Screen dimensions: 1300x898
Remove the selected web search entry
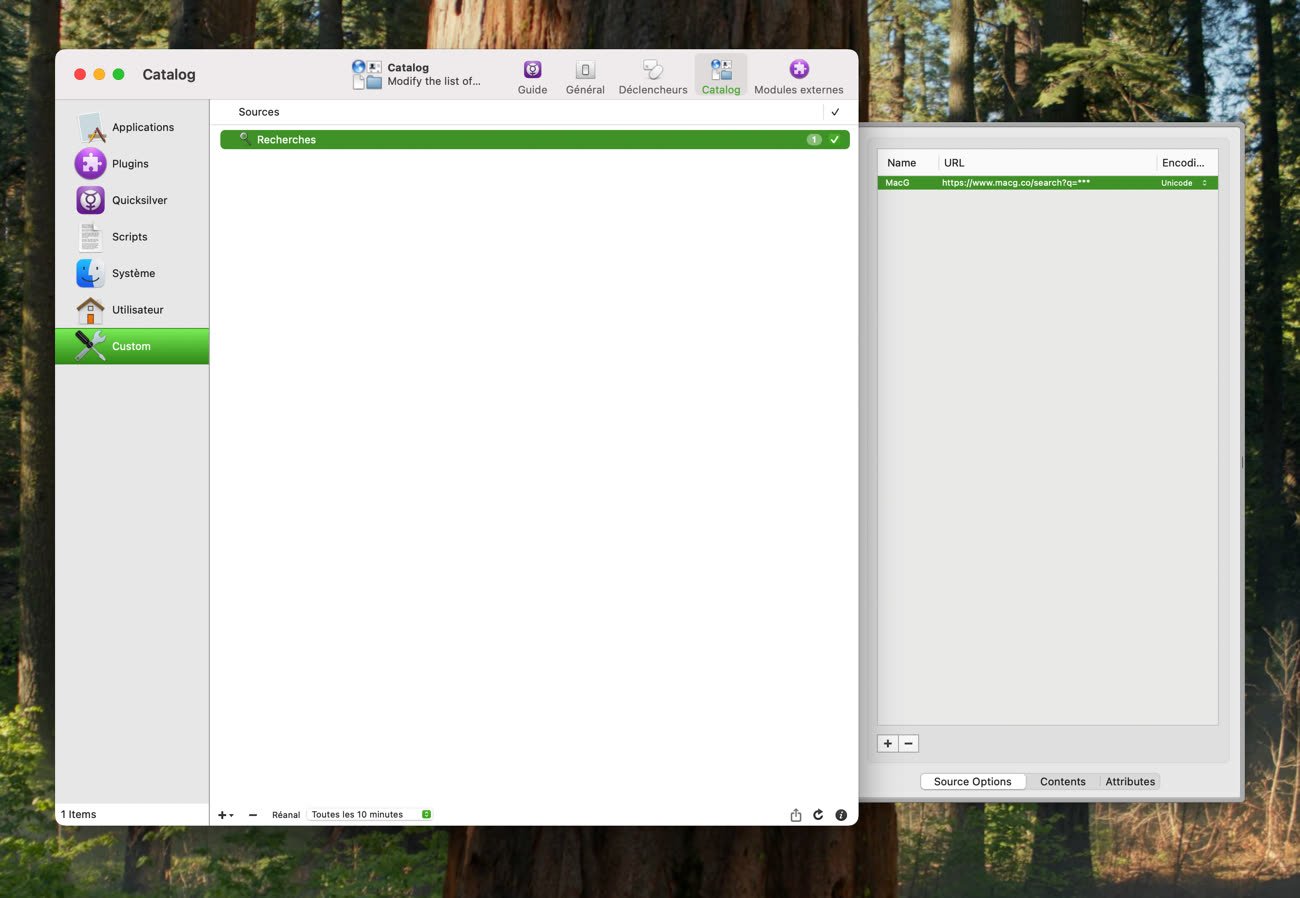[908, 744]
